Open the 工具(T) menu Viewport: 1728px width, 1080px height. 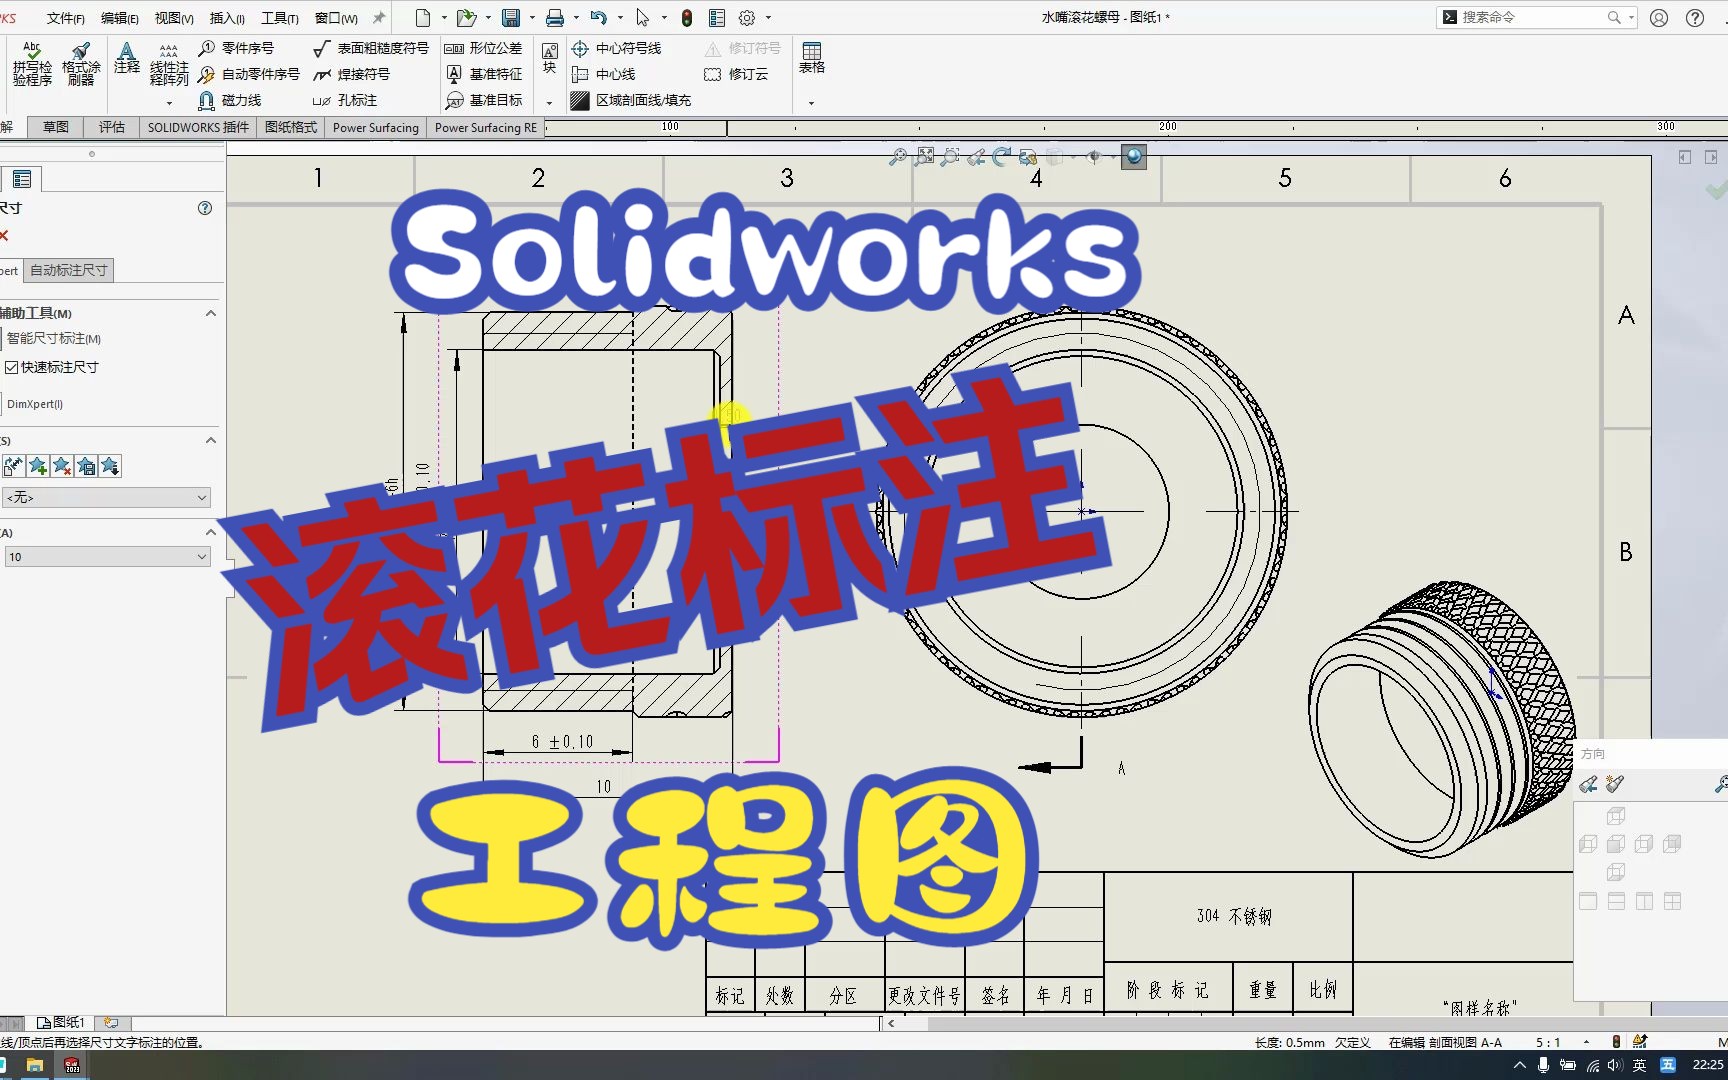tap(280, 18)
